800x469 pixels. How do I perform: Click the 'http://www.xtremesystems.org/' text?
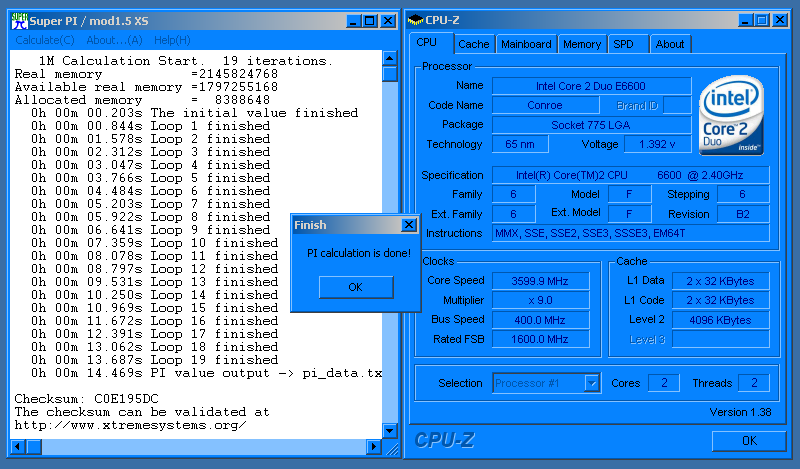131,425
